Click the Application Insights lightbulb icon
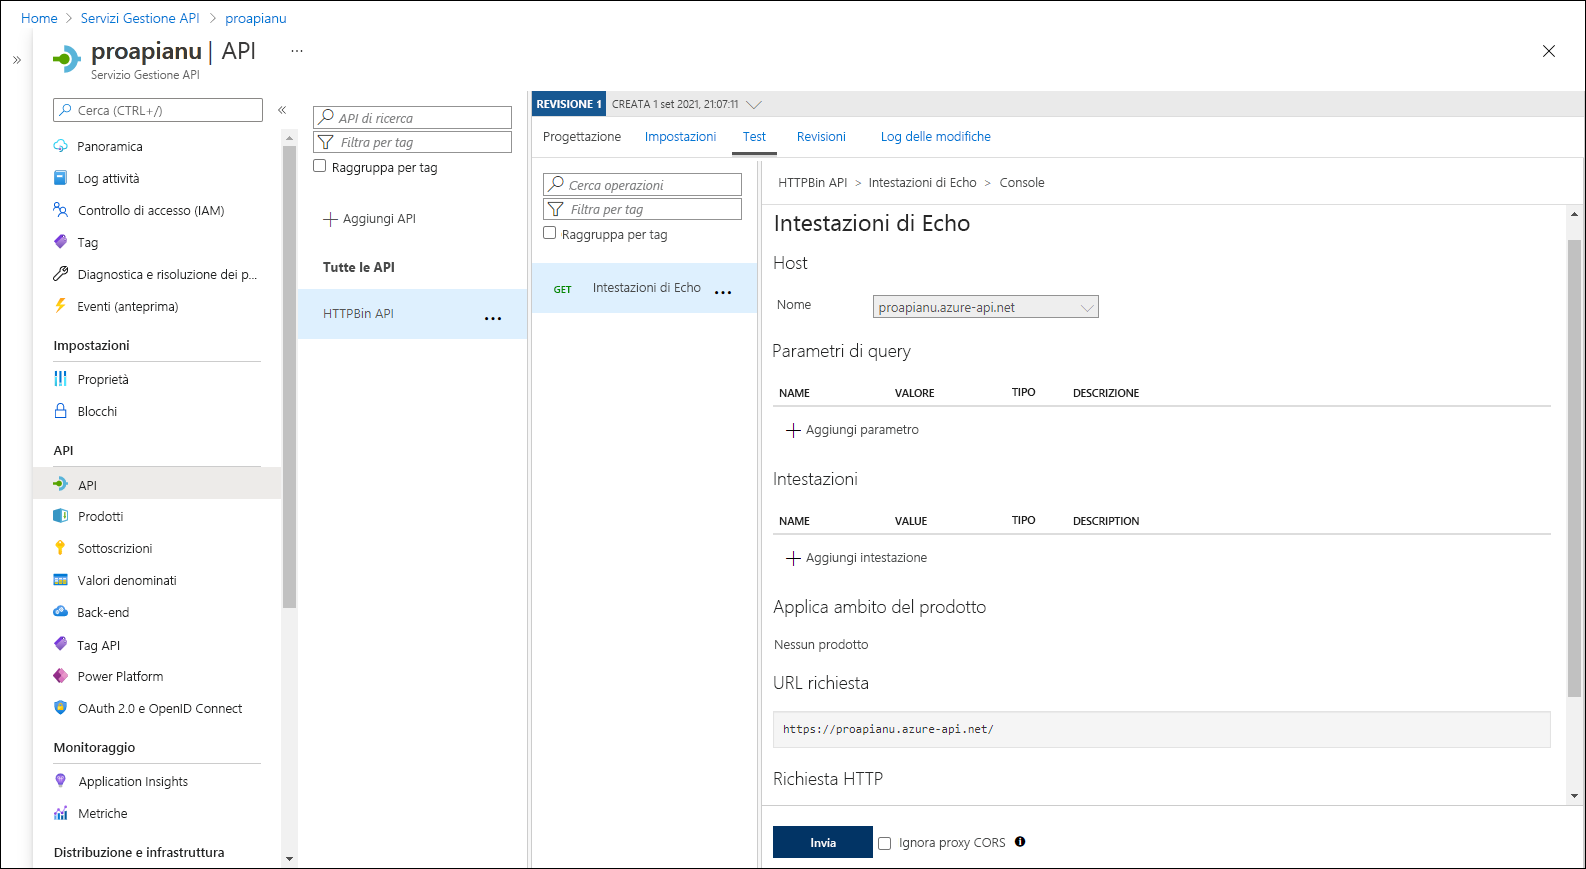This screenshot has width=1586, height=869. click(x=60, y=781)
